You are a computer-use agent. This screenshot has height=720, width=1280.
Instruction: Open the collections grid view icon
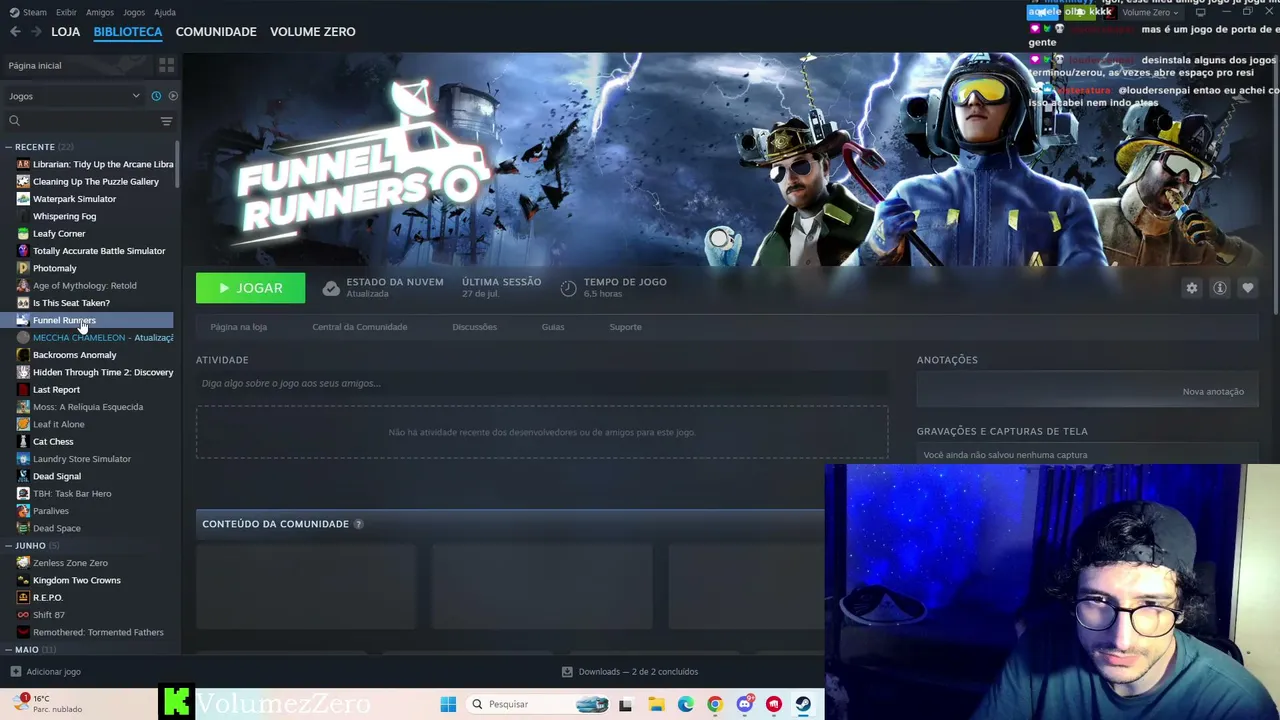pos(166,65)
